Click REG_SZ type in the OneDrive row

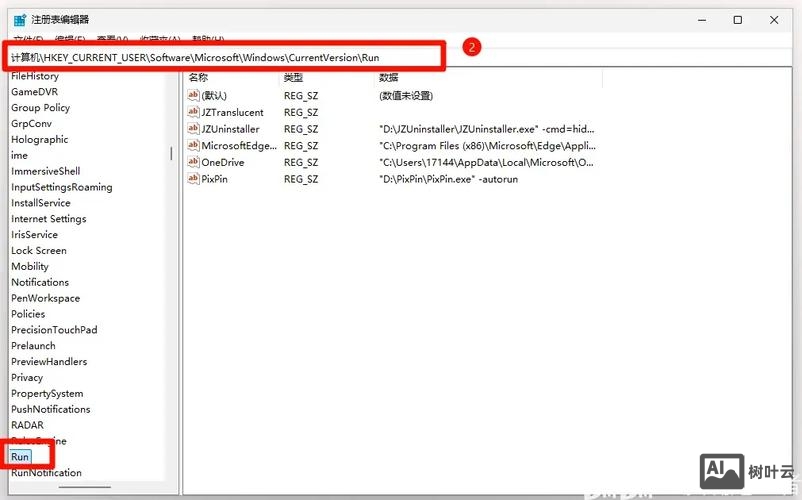point(301,163)
